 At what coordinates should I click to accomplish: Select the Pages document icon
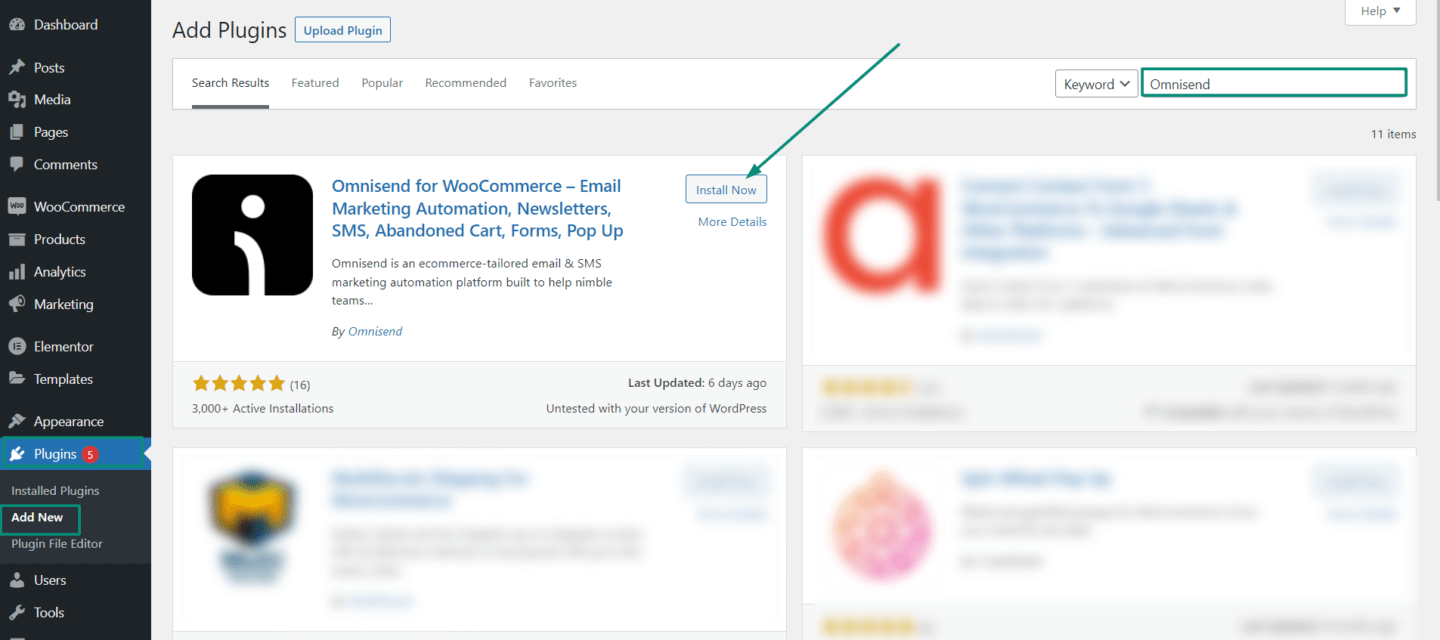[17, 132]
